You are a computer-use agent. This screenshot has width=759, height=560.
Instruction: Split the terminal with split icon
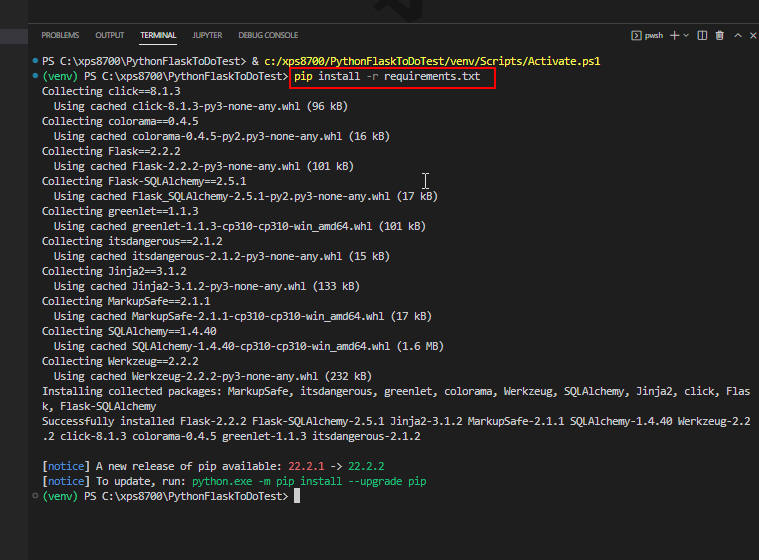[702, 35]
